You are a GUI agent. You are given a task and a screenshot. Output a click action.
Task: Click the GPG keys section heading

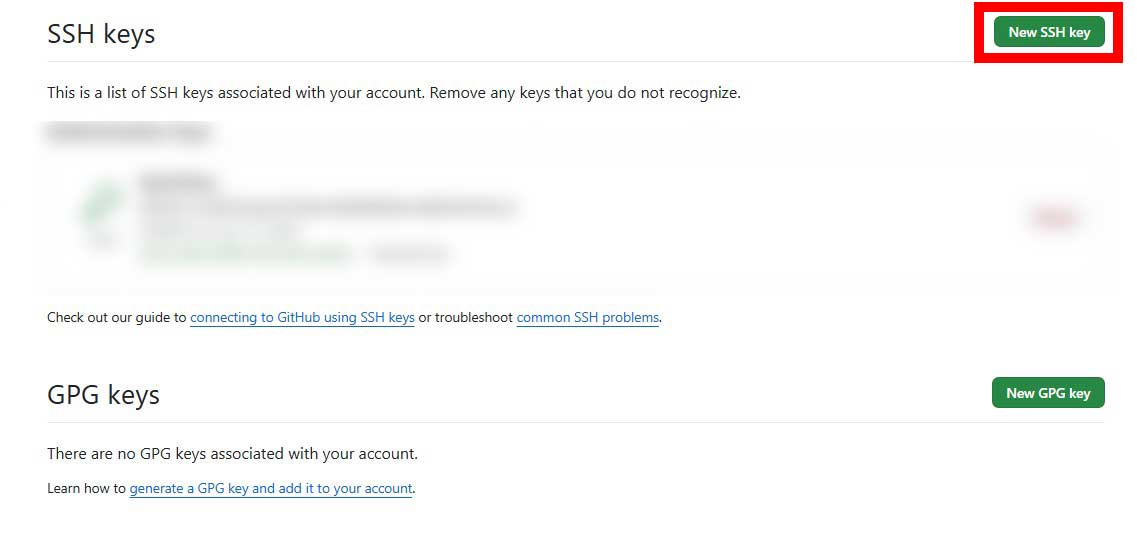coord(103,395)
